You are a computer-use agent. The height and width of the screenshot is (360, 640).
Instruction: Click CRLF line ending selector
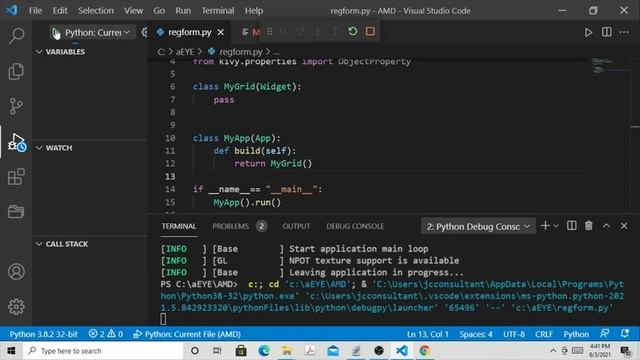click(x=544, y=334)
